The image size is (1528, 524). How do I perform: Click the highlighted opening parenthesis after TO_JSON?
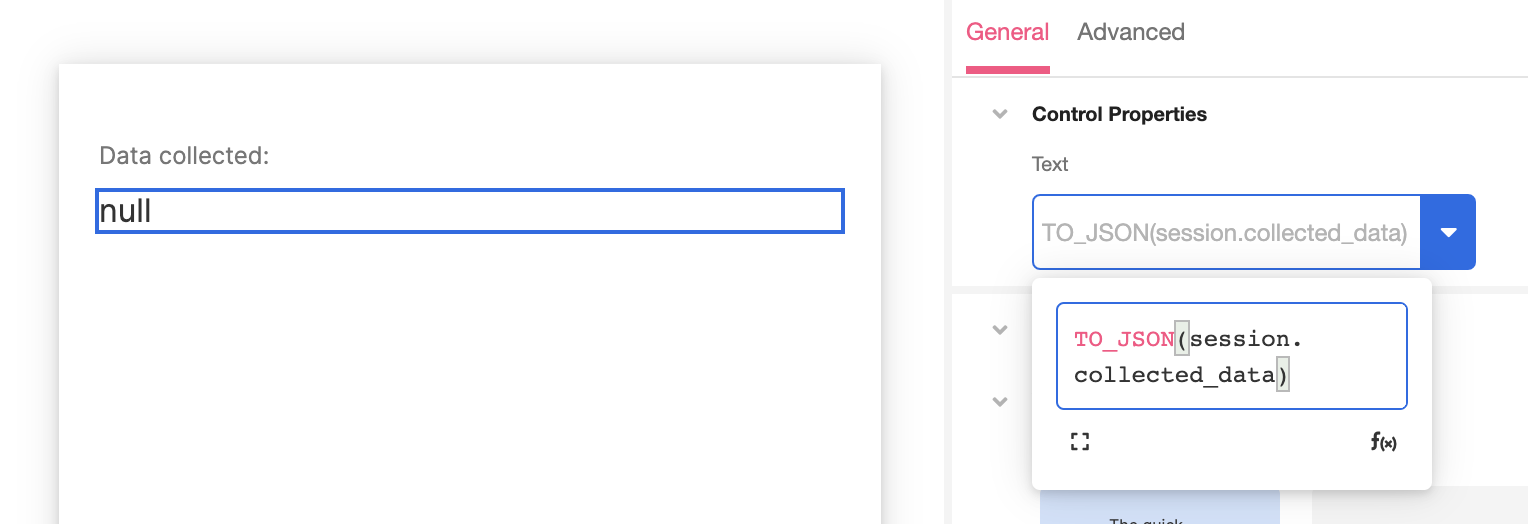coord(1182,340)
